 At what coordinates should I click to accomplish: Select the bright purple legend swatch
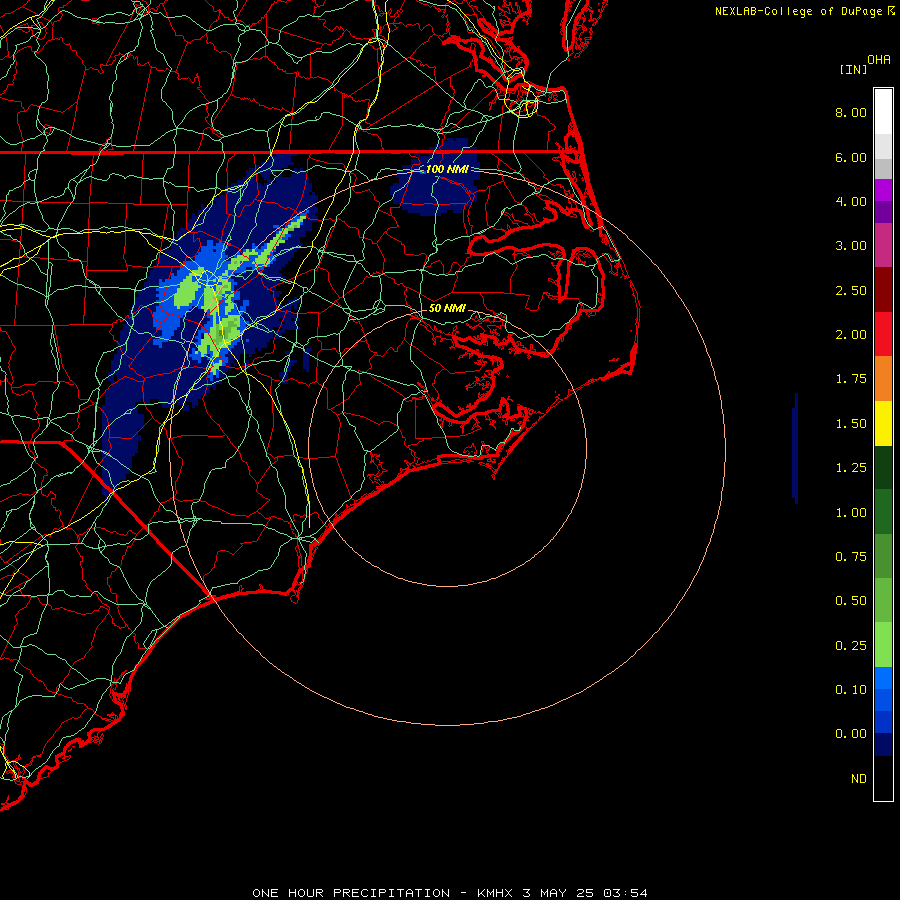pyautogui.click(x=883, y=190)
